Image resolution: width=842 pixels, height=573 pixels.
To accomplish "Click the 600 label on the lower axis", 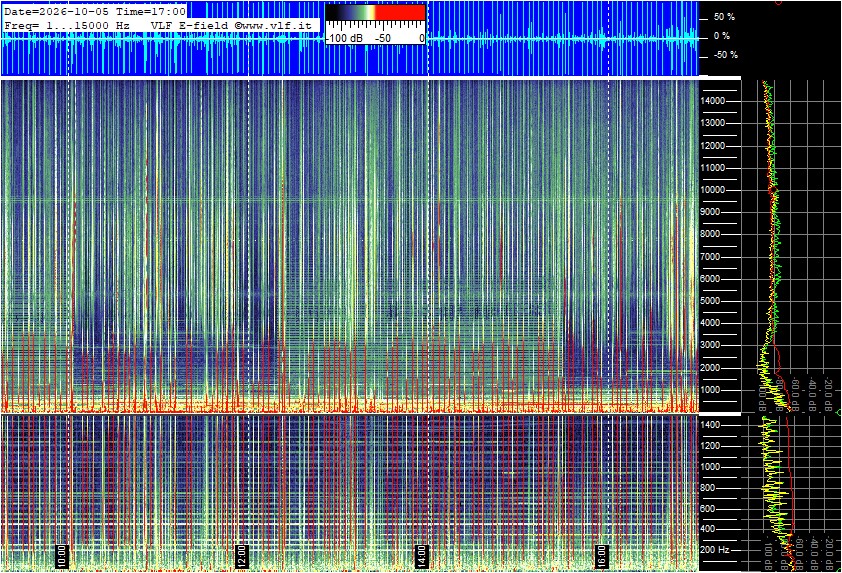I will (x=707, y=509).
